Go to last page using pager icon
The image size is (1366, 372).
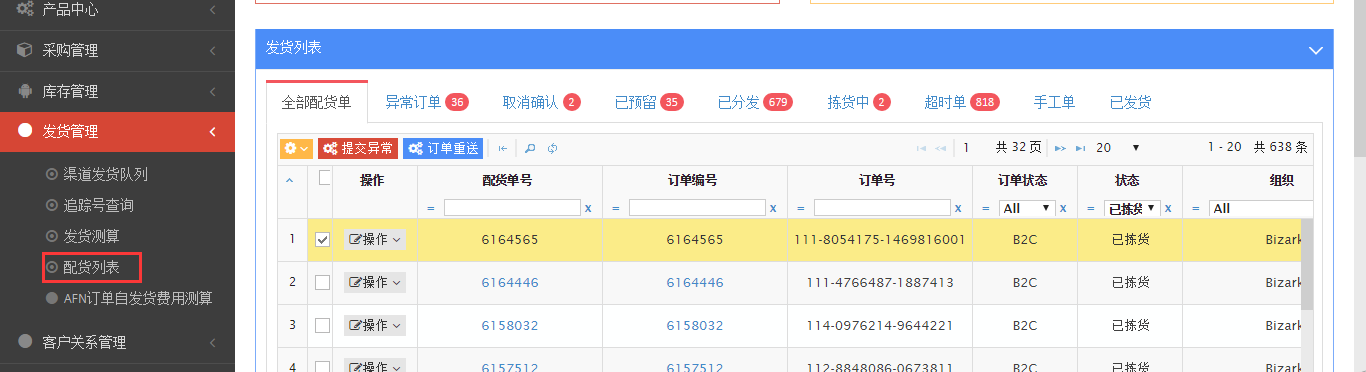pos(1080,148)
